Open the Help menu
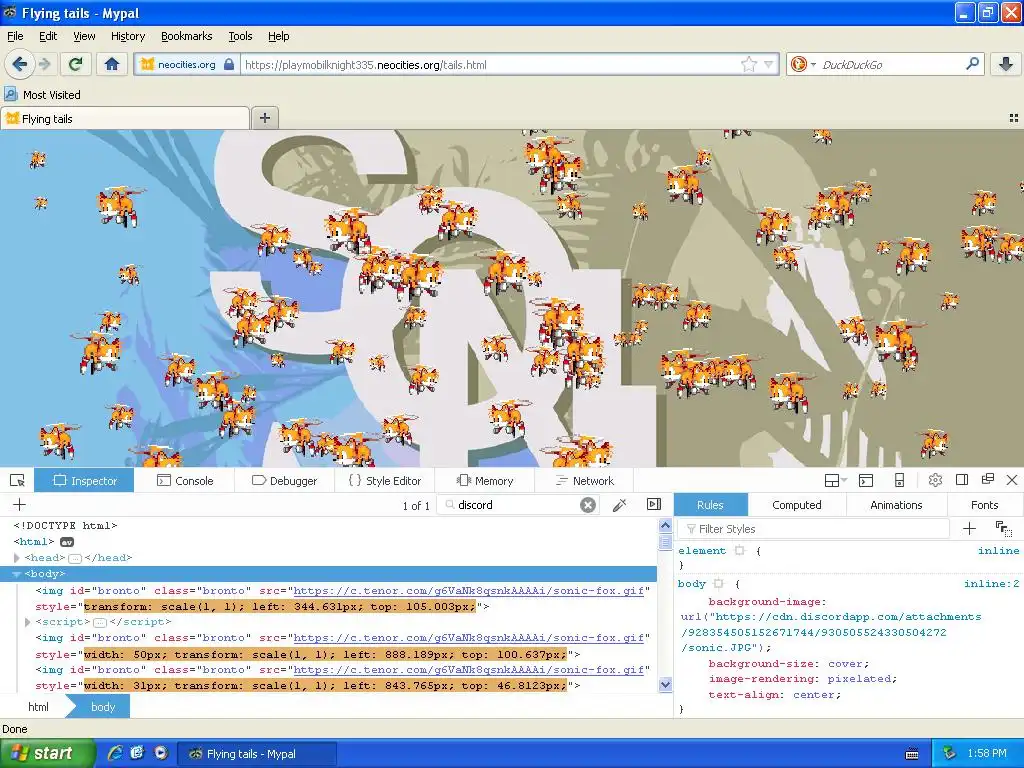Viewport: 1024px width, 768px height. pos(278,36)
